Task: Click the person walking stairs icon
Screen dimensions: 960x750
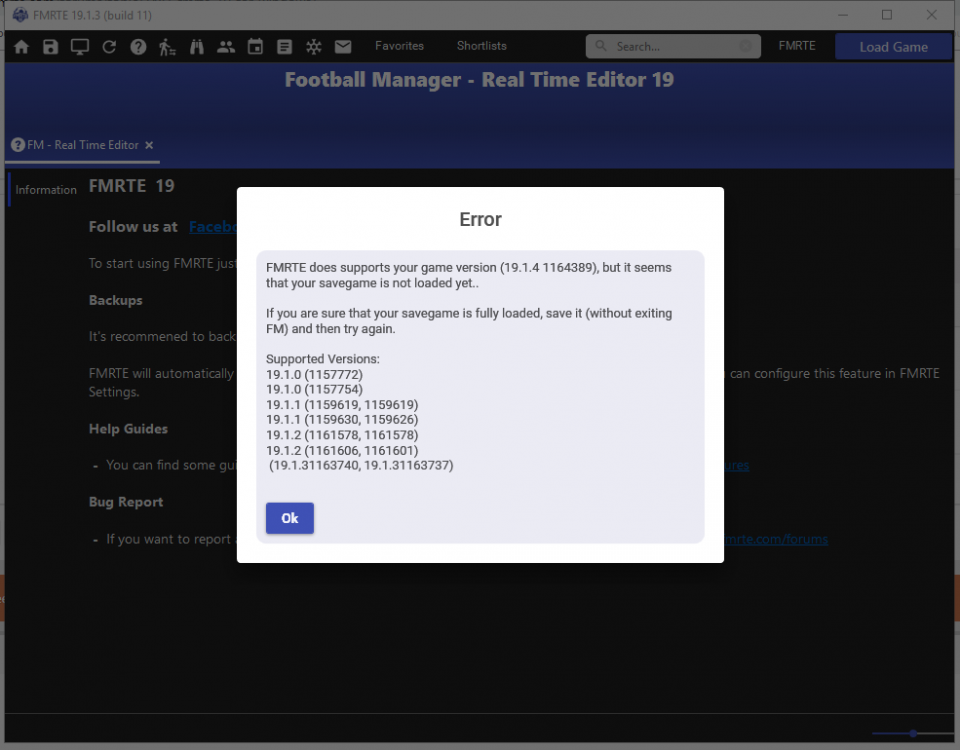Action: point(167,47)
